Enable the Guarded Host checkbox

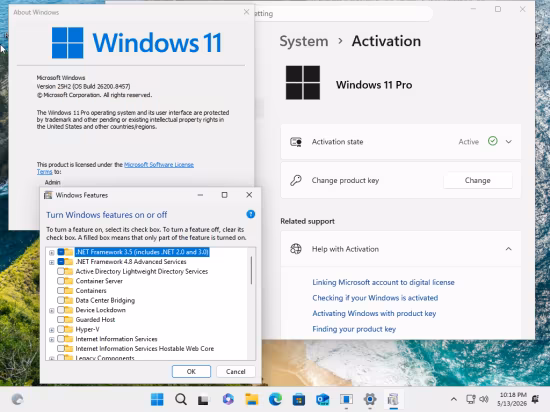pos(61,319)
